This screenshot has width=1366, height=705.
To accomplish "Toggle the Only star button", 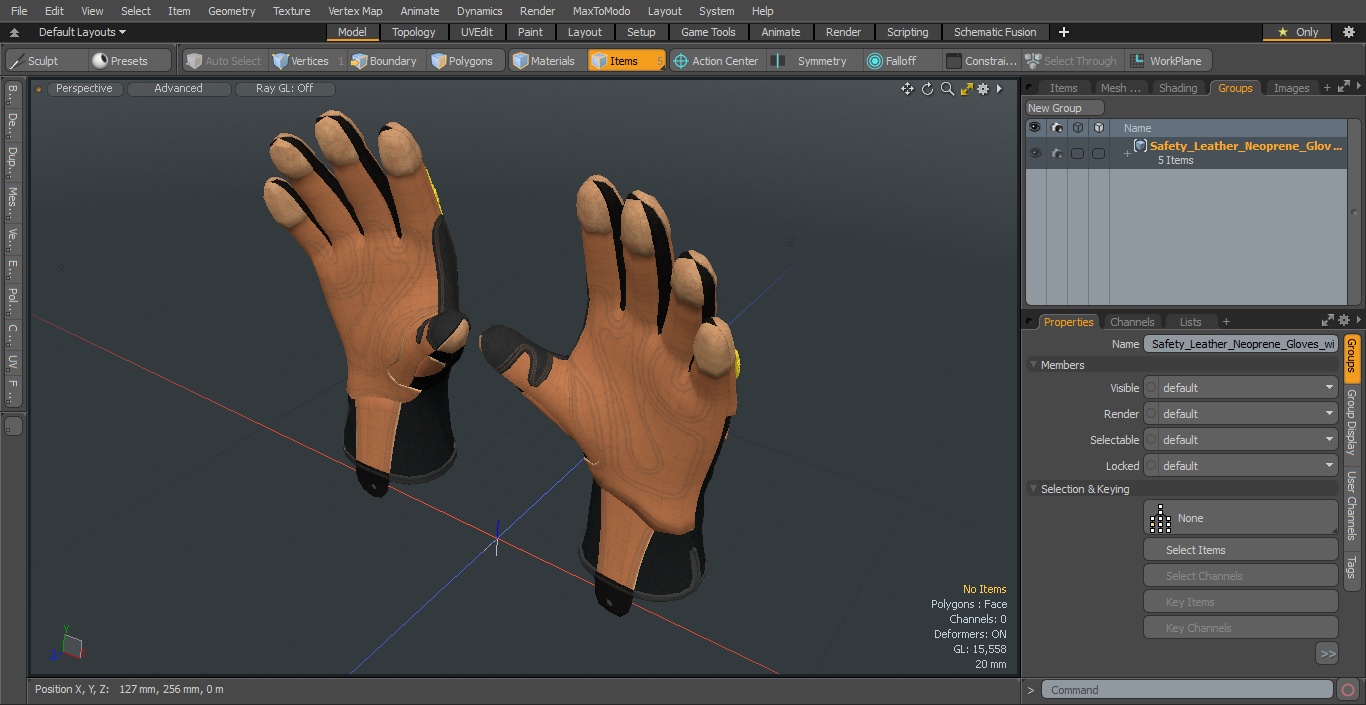I will coord(1297,32).
